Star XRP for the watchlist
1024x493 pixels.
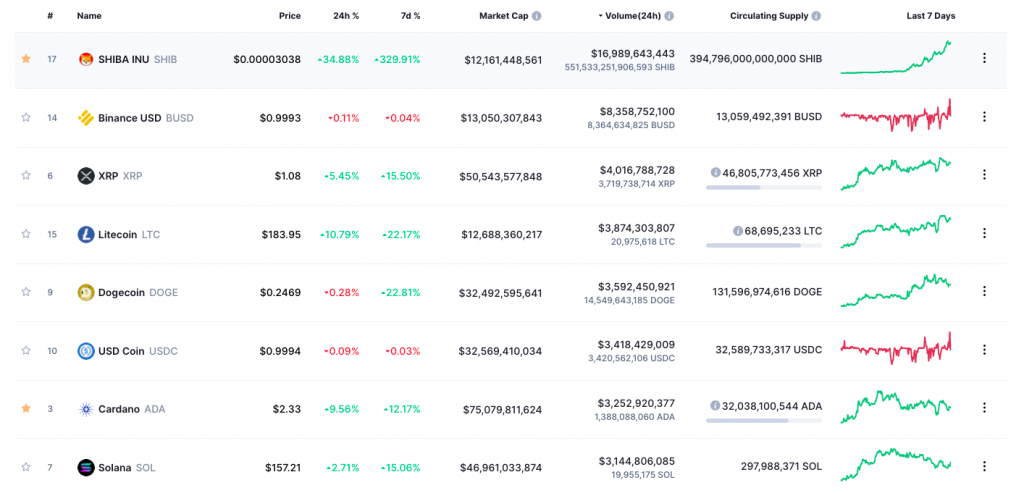[26, 175]
